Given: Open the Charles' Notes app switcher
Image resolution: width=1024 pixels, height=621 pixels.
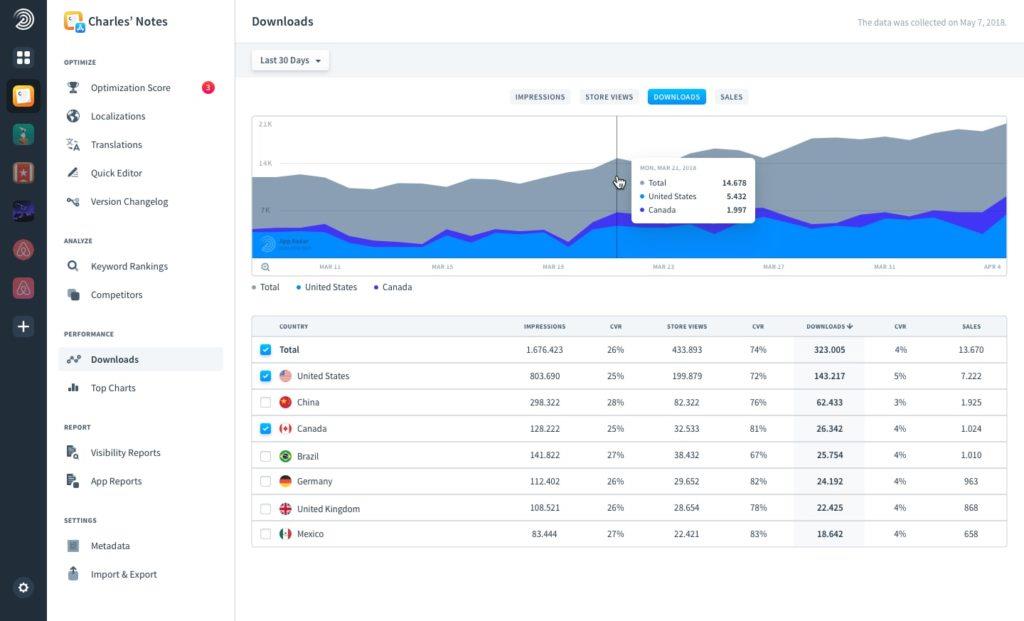Looking at the screenshot, I should pyautogui.click(x=116, y=21).
